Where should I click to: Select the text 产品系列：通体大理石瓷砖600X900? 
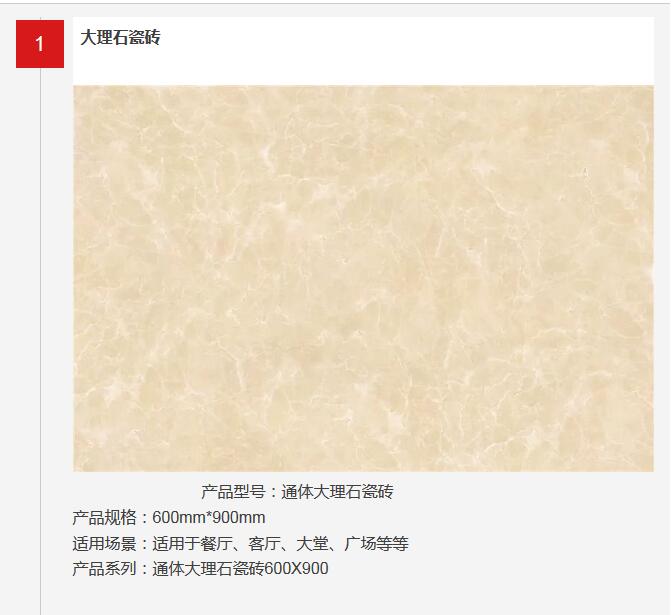coord(200,569)
